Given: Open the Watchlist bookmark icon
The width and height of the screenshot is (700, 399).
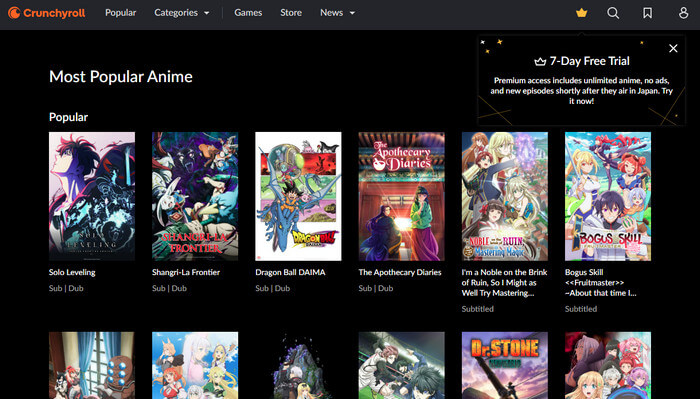Looking at the screenshot, I should (647, 13).
